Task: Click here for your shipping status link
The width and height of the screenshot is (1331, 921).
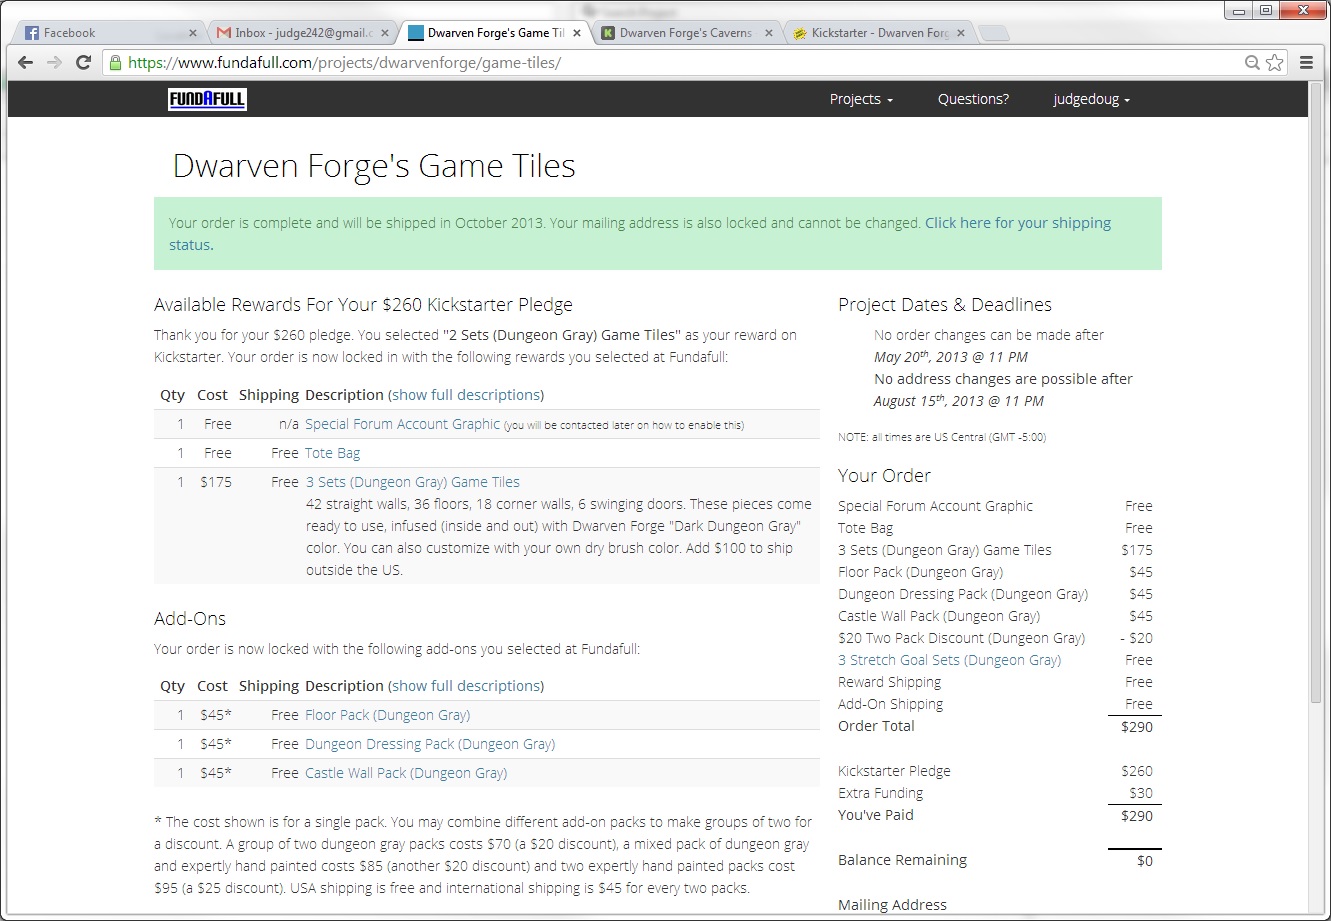Action: click(x=640, y=234)
